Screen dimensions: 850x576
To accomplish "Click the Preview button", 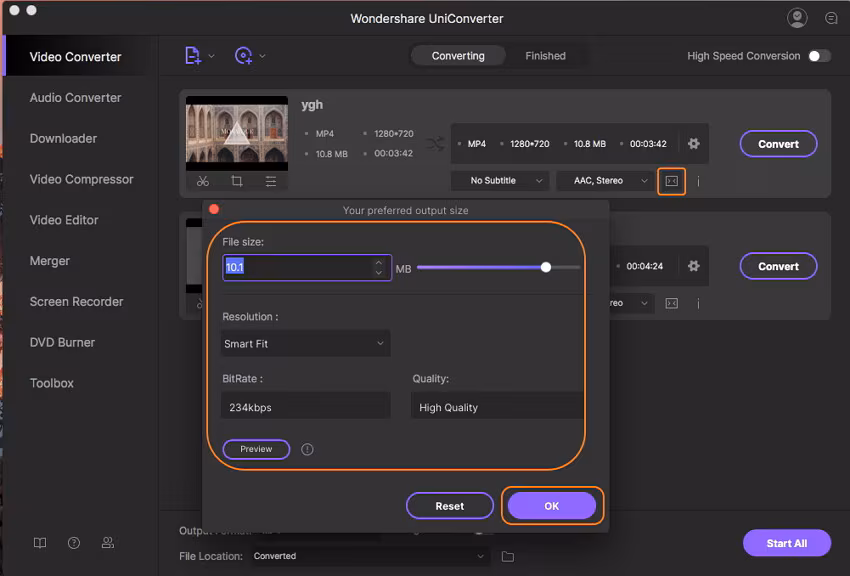I will pyautogui.click(x=256, y=449).
